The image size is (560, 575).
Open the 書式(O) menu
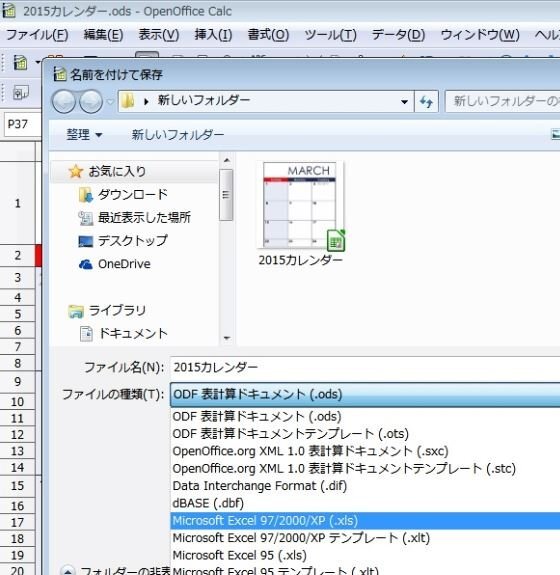click(268, 35)
